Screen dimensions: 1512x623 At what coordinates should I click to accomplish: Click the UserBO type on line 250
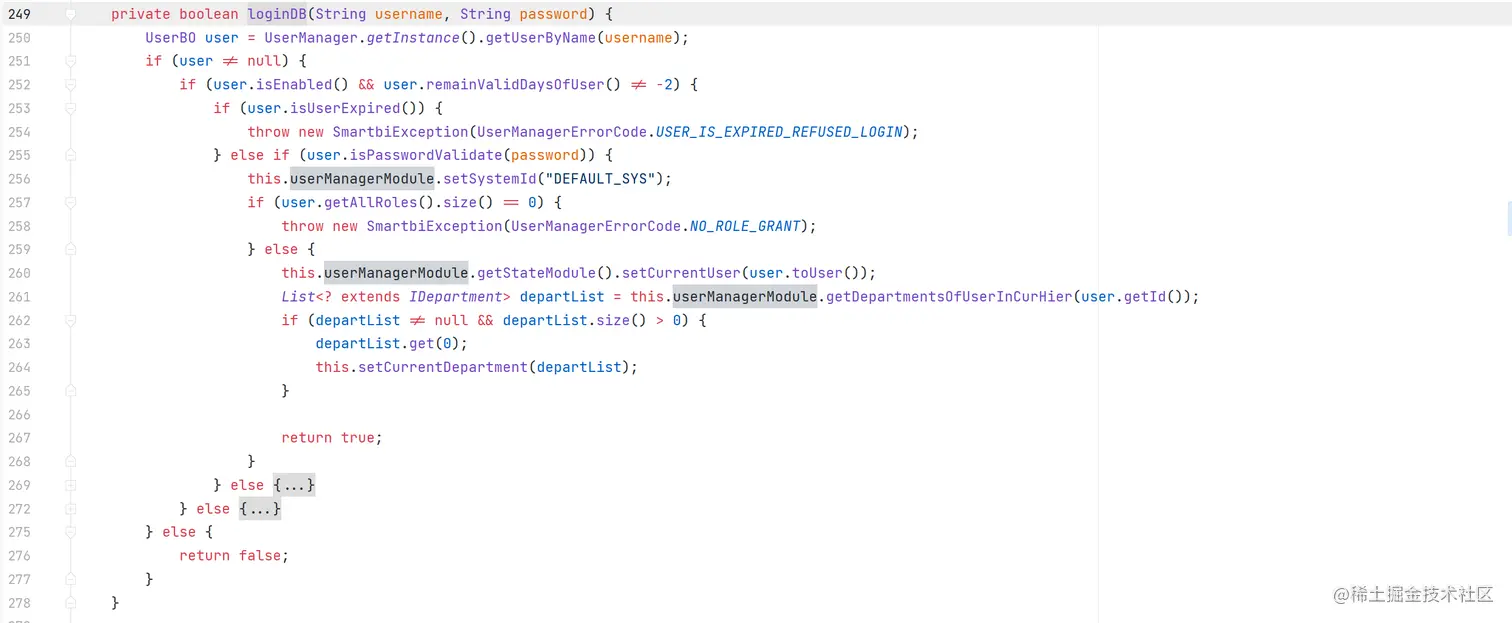171,38
